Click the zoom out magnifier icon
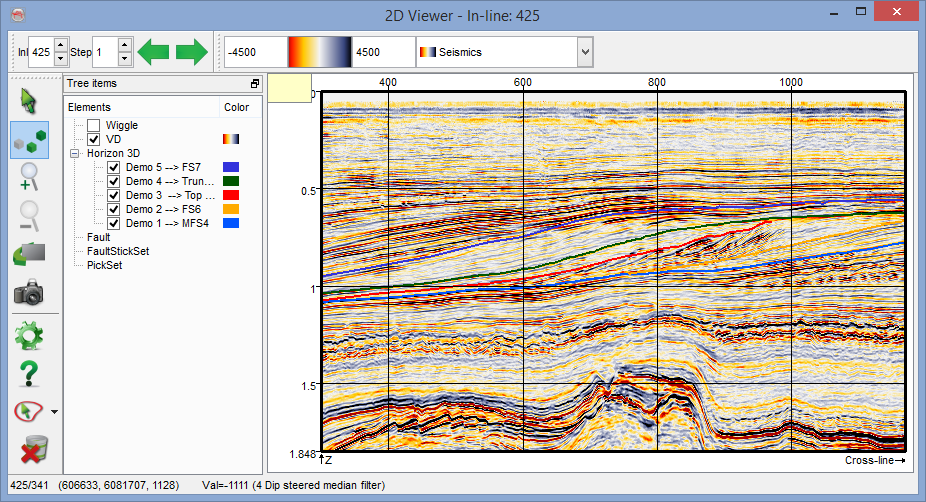Image resolution: width=926 pixels, height=502 pixels. pyautogui.click(x=29, y=215)
